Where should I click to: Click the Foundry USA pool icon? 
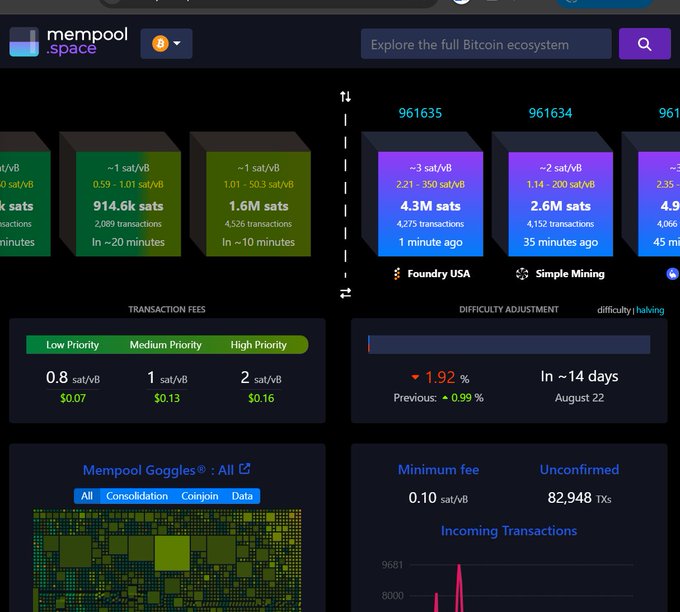[397, 274]
